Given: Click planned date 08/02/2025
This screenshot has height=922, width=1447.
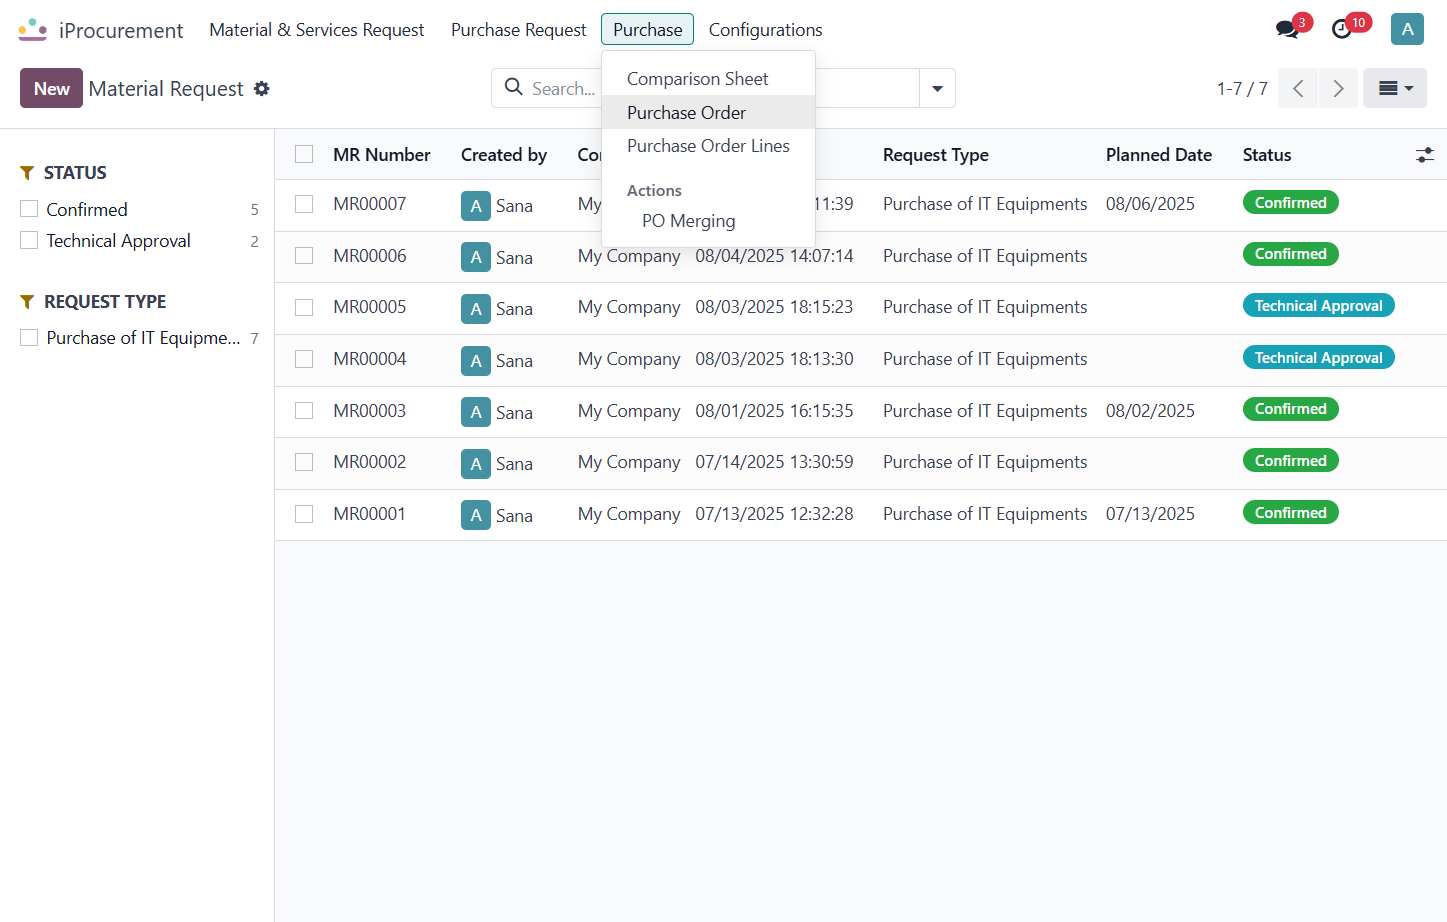Looking at the screenshot, I should 1150,411.
